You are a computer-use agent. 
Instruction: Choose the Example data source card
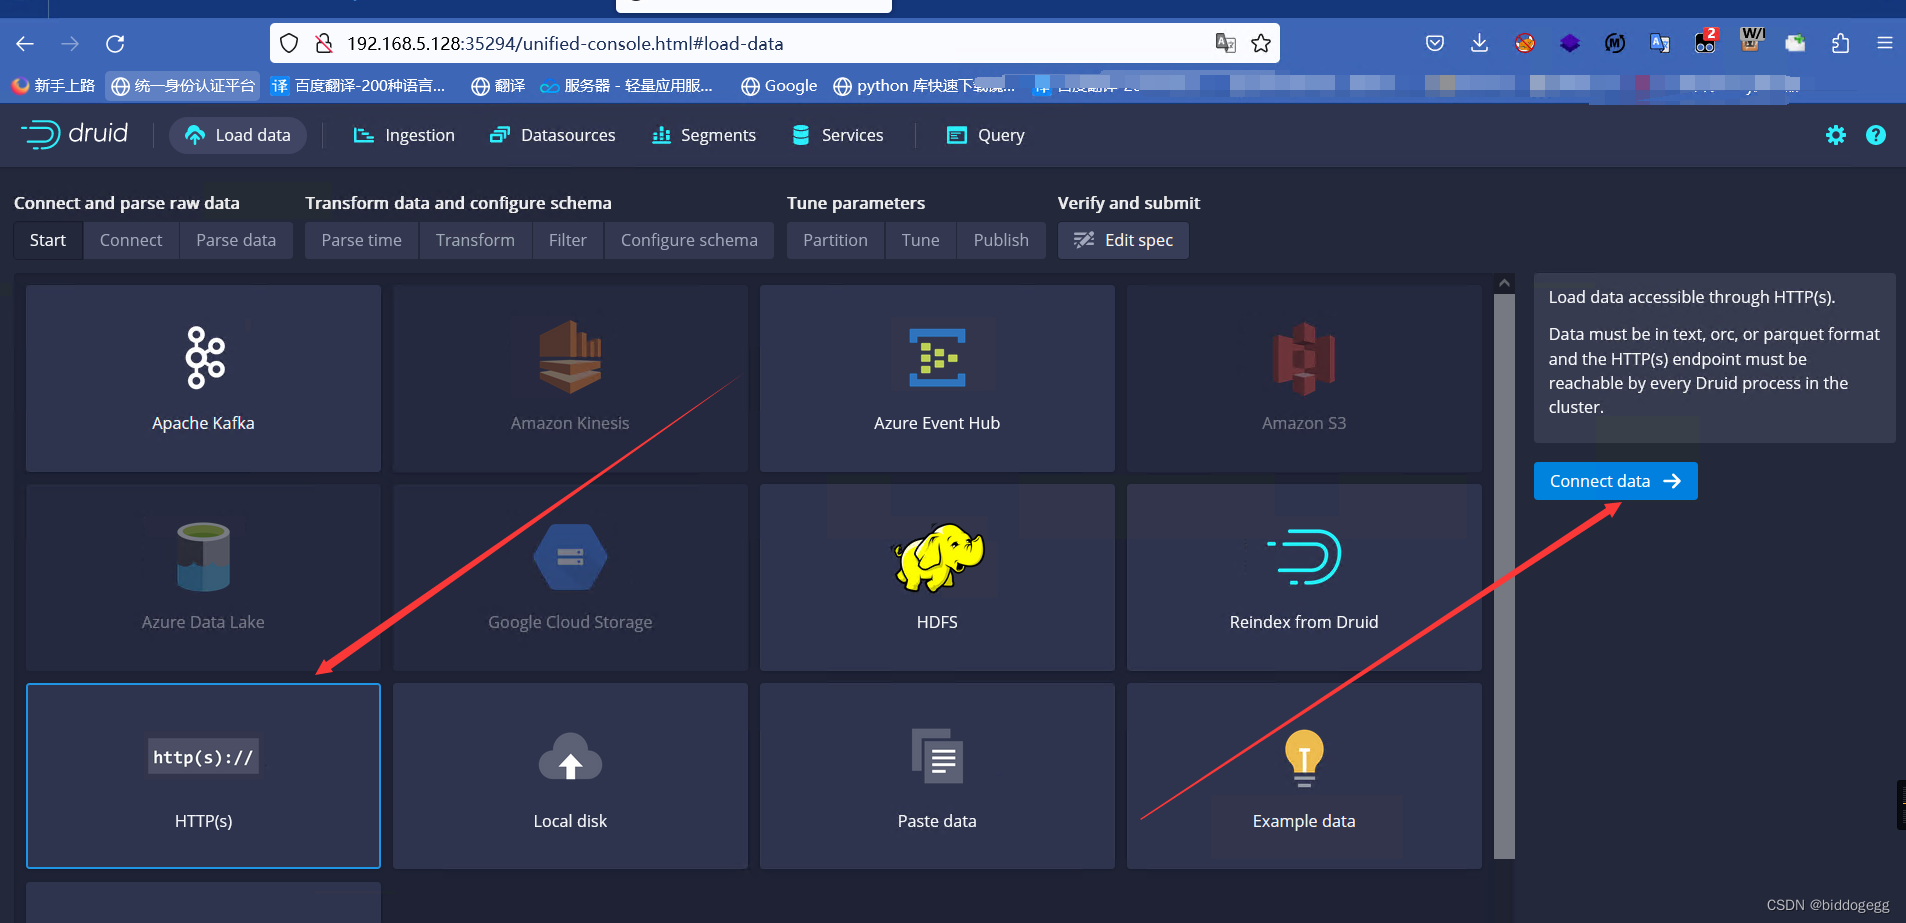(x=1304, y=776)
